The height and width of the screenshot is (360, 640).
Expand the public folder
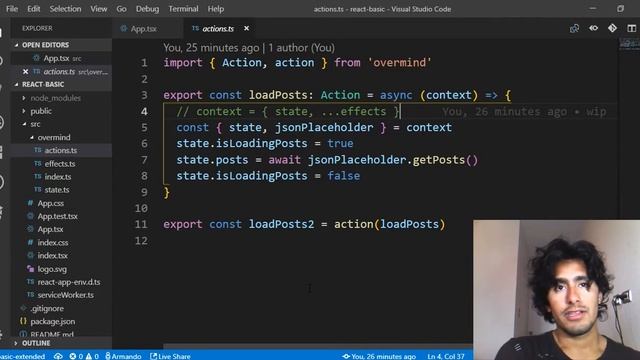point(41,111)
